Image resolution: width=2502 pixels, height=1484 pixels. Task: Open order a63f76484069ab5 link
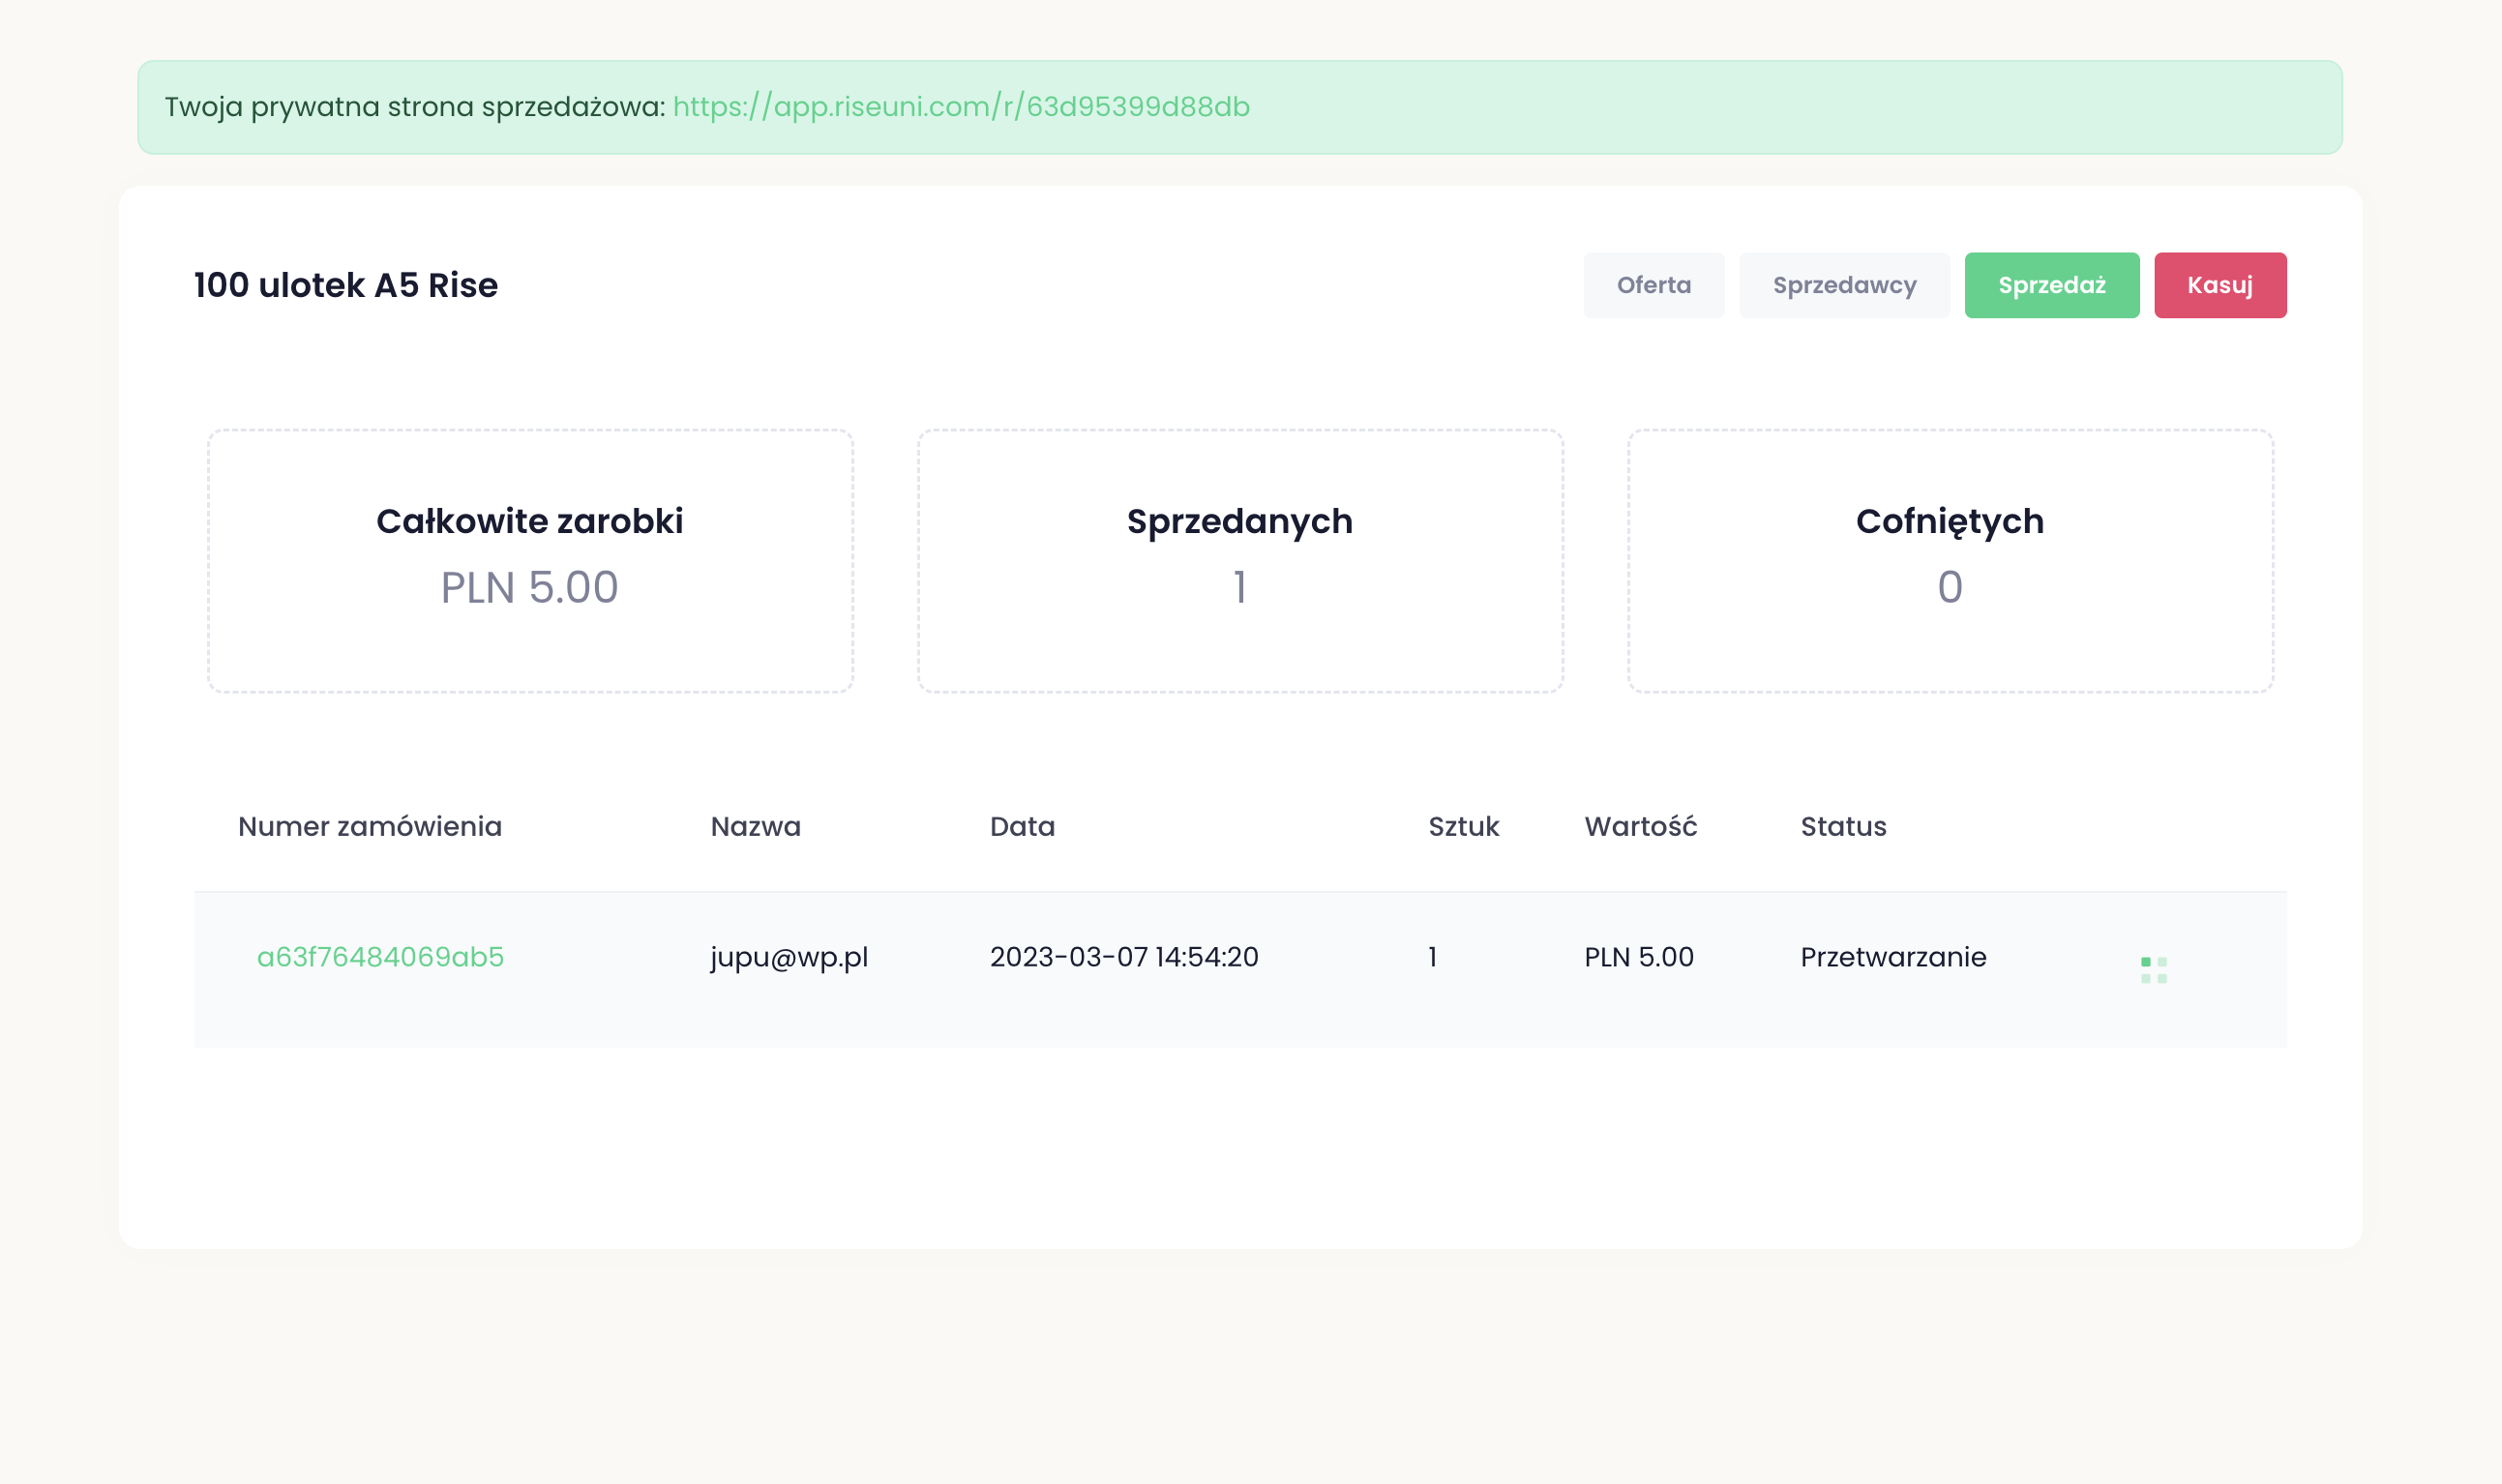(380, 957)
